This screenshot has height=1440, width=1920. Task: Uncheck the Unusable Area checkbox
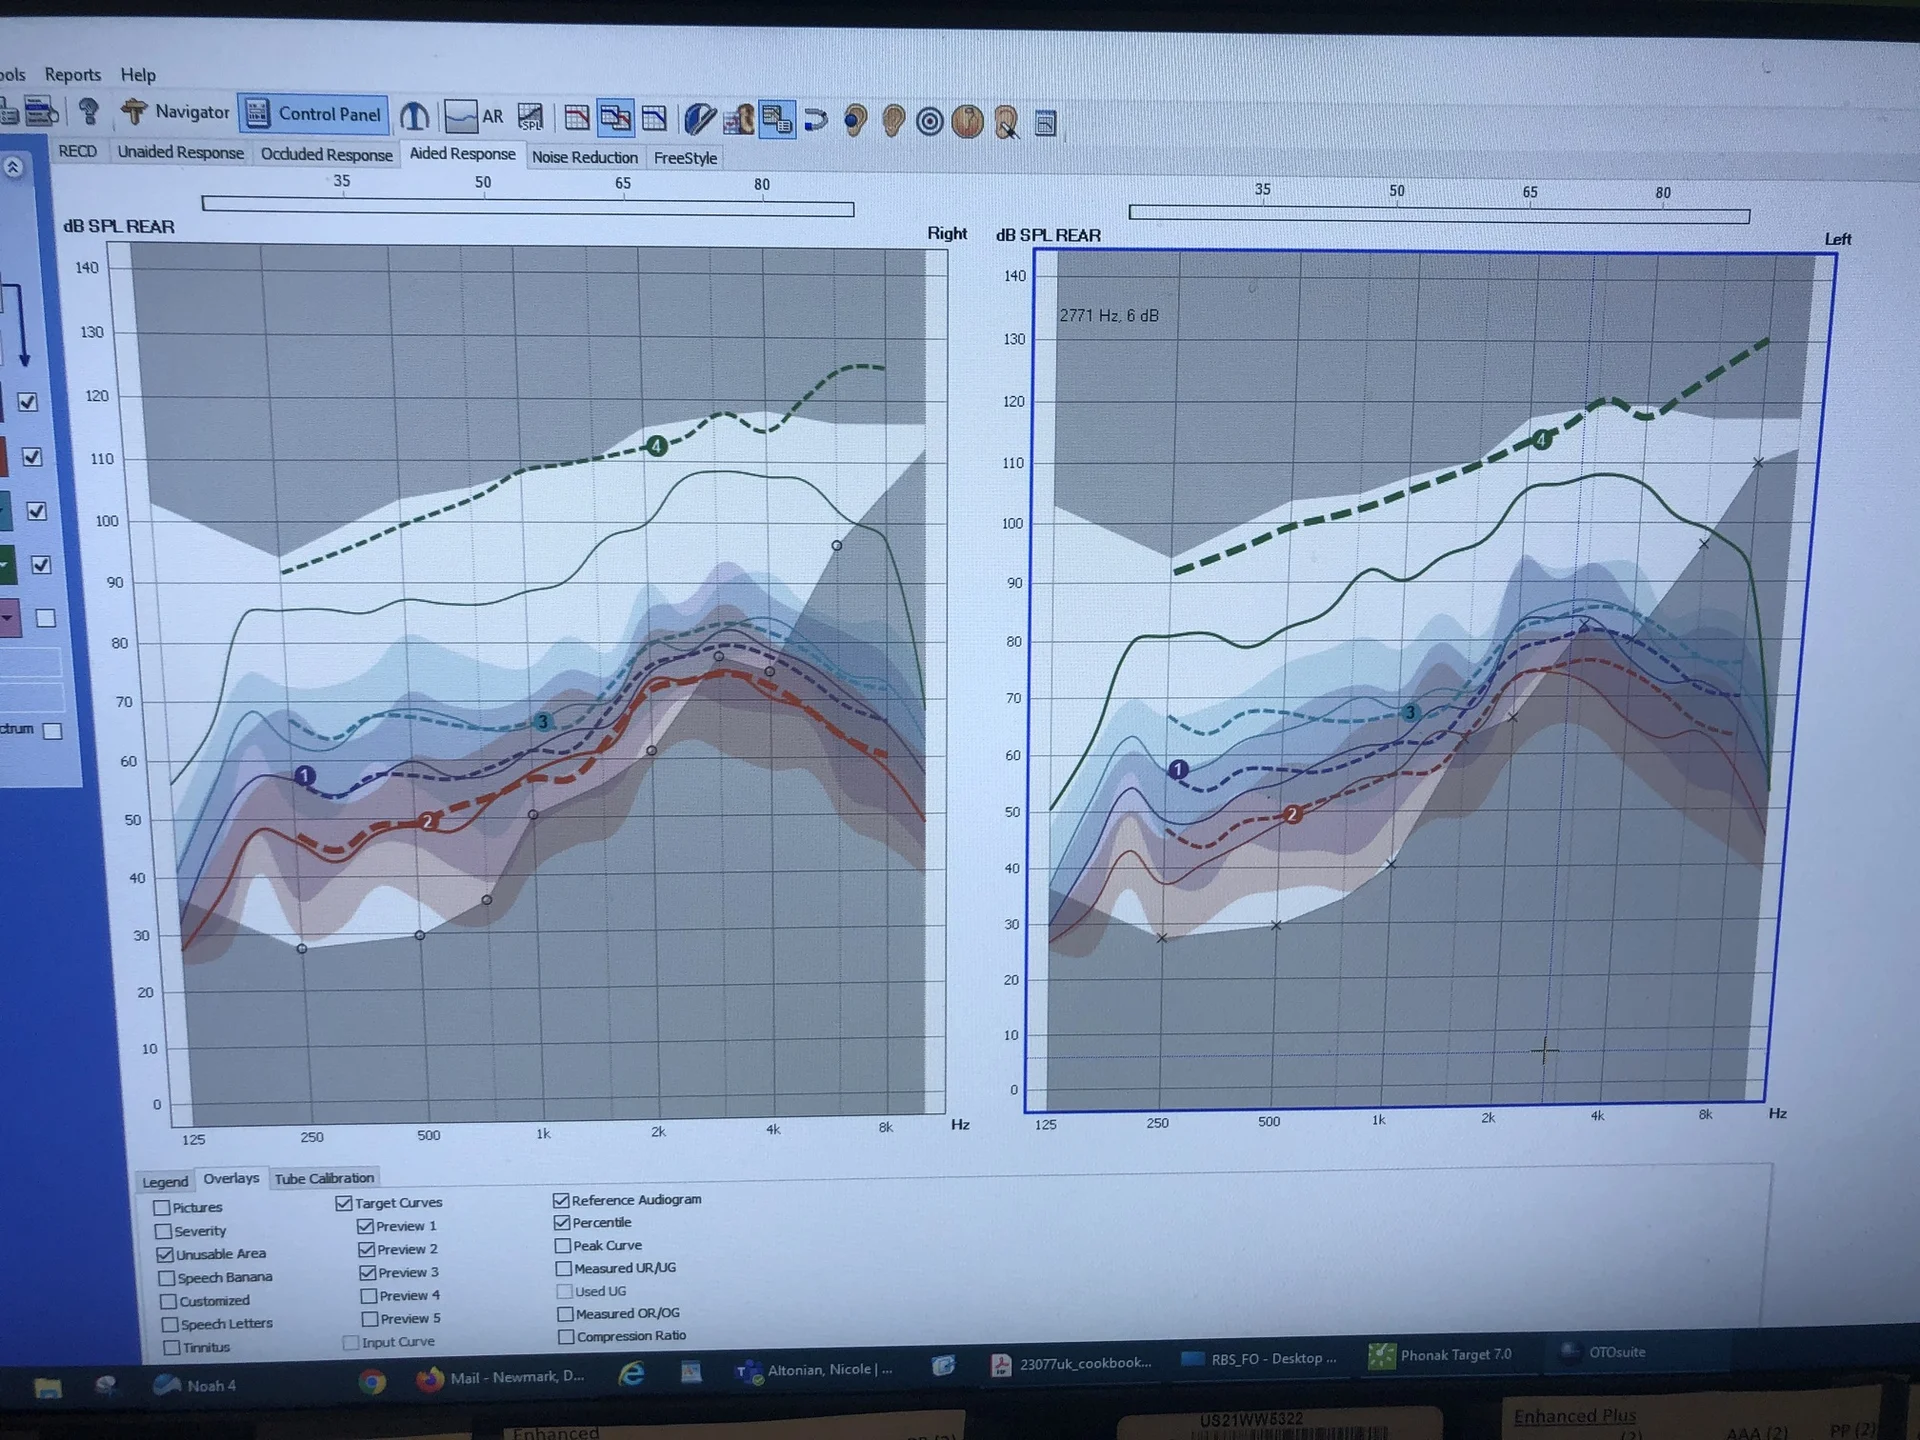[165, 1255]
